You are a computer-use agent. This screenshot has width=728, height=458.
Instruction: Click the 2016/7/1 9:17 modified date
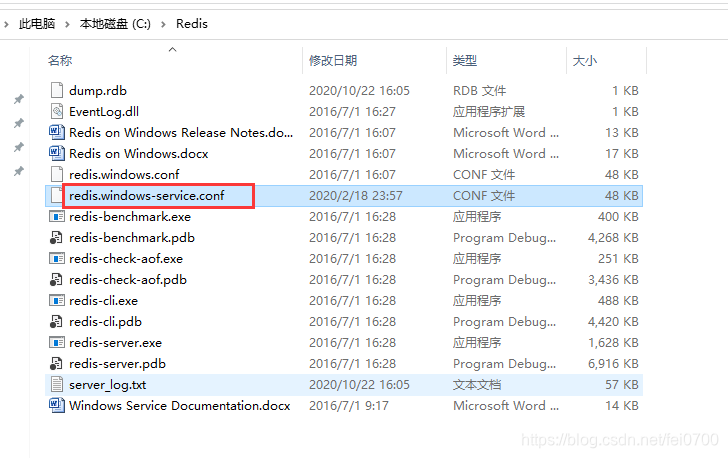(x=349, y=406)
